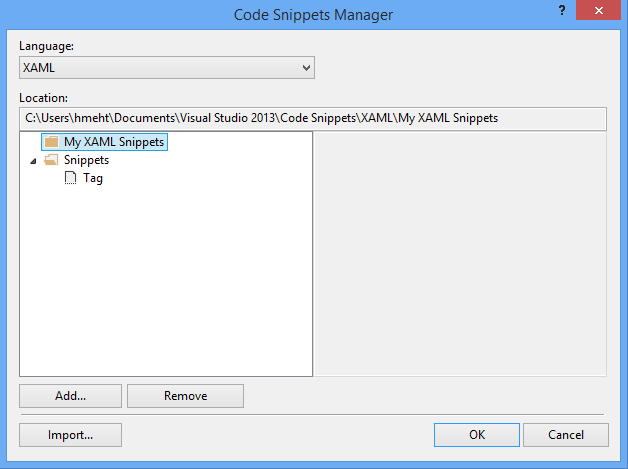
Task: Open the Language combo box showing XAML
Action: pyautogui.click(x=167, y=68)
